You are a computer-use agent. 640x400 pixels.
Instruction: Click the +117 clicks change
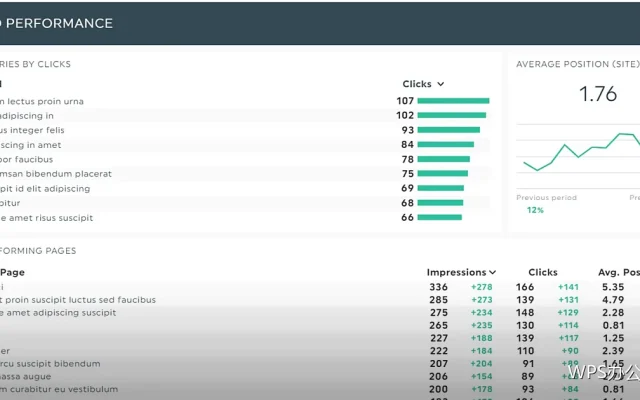click(x=568, y=338)
